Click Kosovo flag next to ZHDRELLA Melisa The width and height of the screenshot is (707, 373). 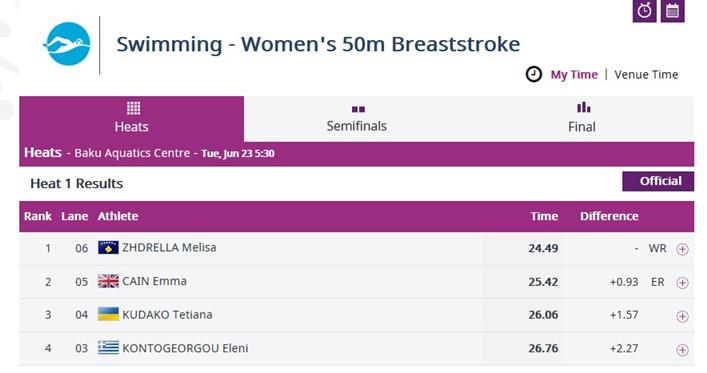click(x=108, y=248)
